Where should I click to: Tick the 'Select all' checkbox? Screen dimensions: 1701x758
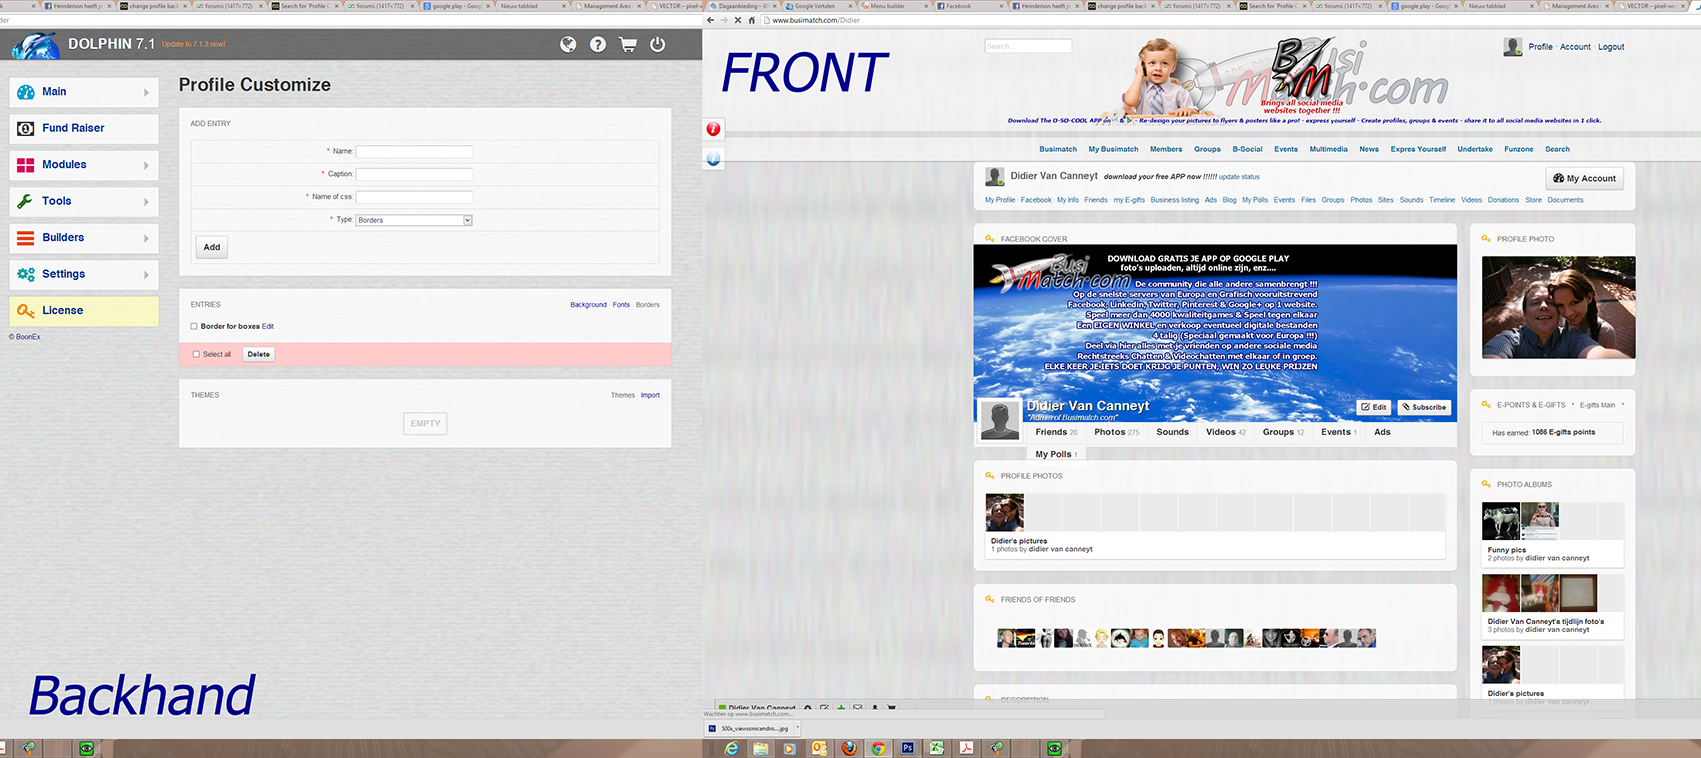pos(196,354)
